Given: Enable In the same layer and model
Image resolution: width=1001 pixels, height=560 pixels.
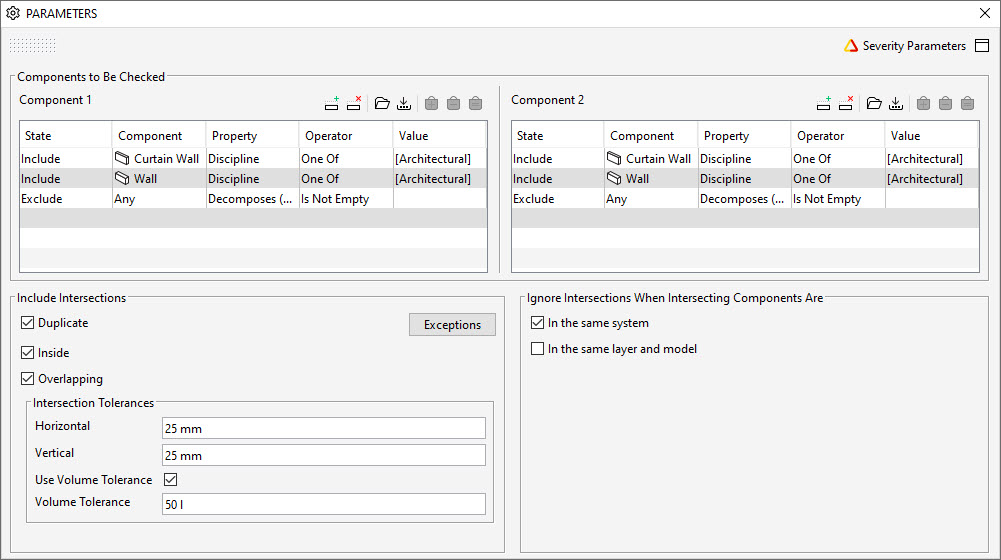Looking at the screenshot, I should (x=538, y=349).
